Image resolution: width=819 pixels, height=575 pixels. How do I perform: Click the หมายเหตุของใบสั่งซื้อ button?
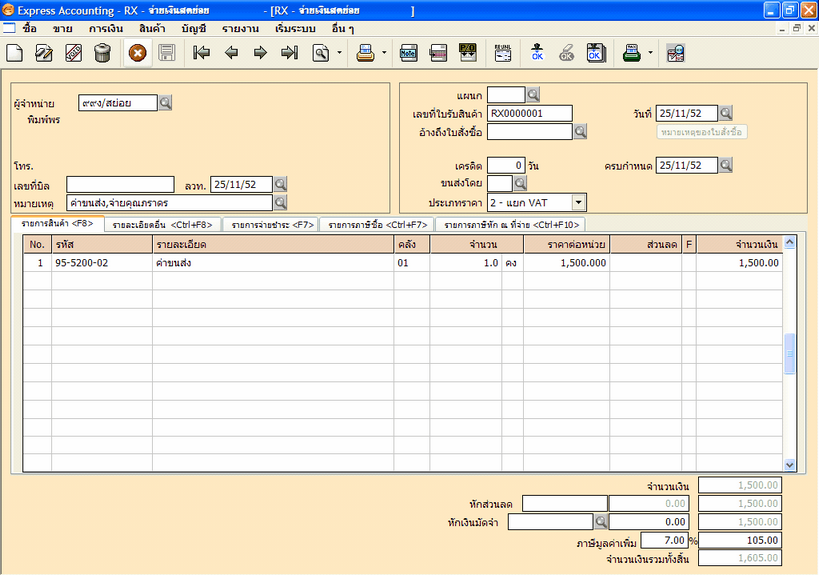pyautogui.click(x=702, y=132)
